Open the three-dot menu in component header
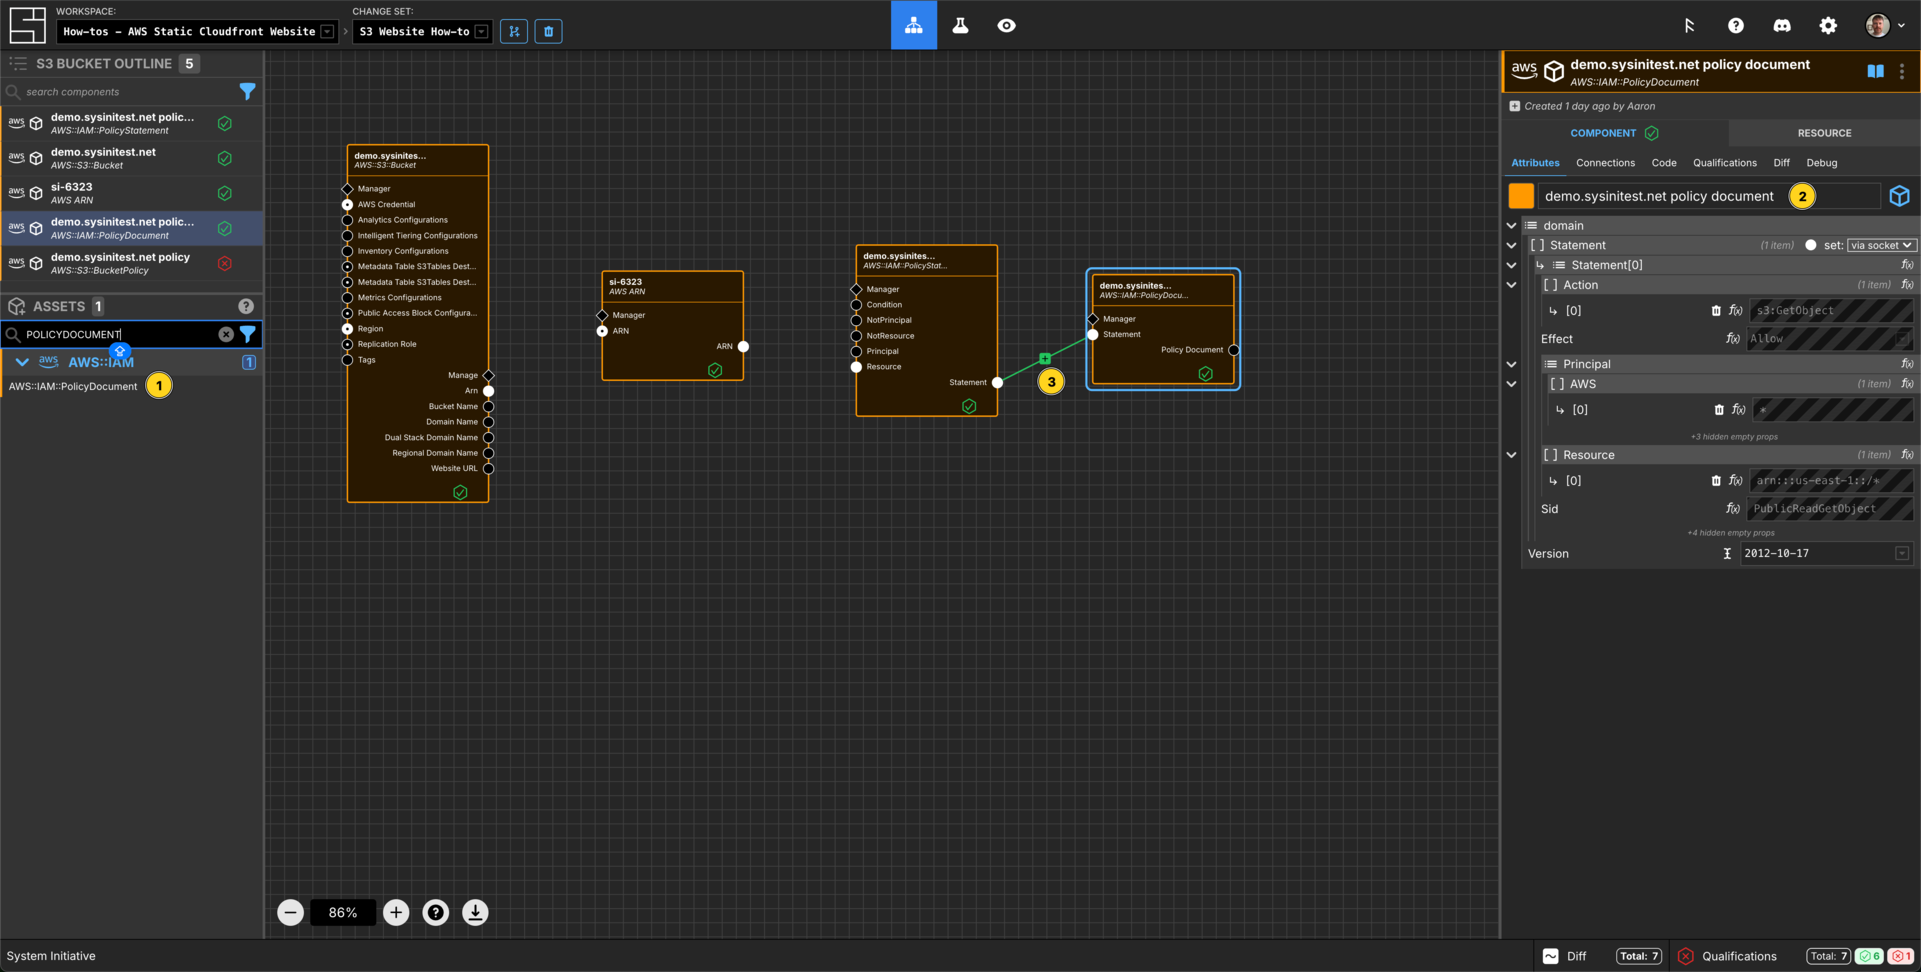This screenshot has height=972, width=1921. point(1902,71)
